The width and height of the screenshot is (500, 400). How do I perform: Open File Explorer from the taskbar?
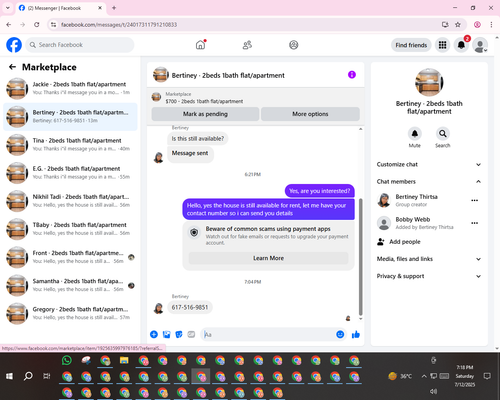click(124, 360)
